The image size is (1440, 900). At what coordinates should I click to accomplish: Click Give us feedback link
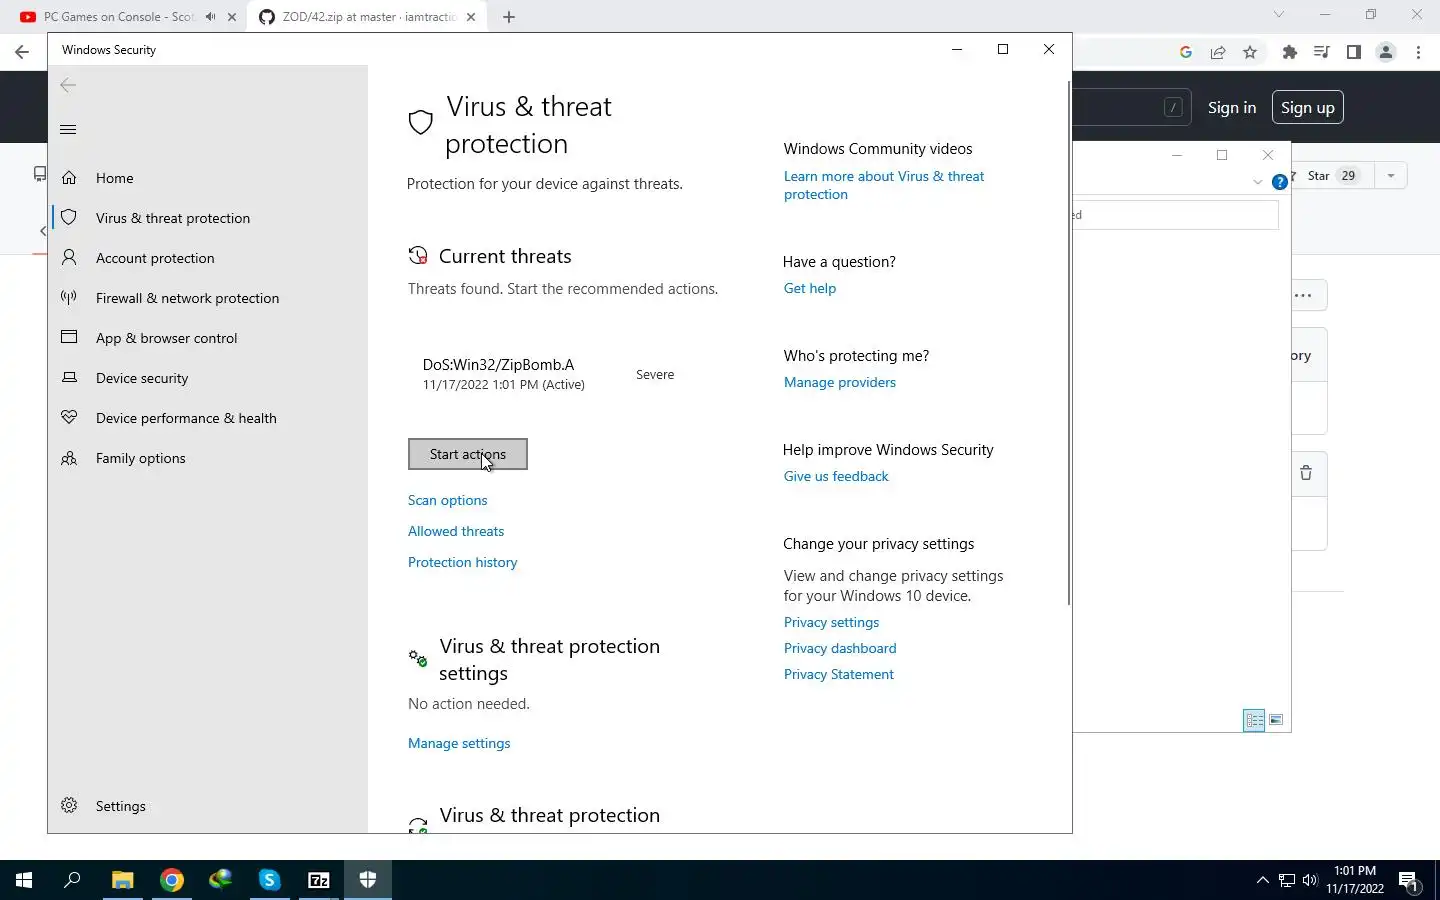835,476
